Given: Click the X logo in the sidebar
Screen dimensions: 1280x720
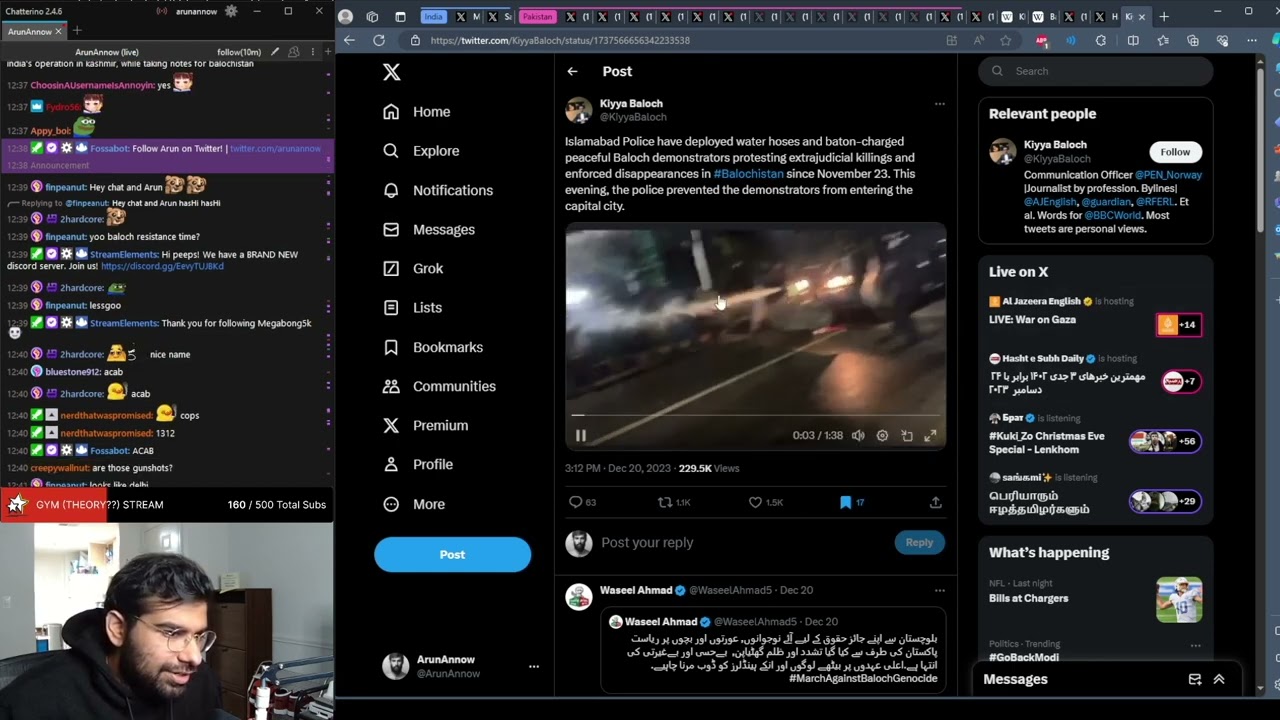Looking at the screenshot, I should click(x=391, y=72).
